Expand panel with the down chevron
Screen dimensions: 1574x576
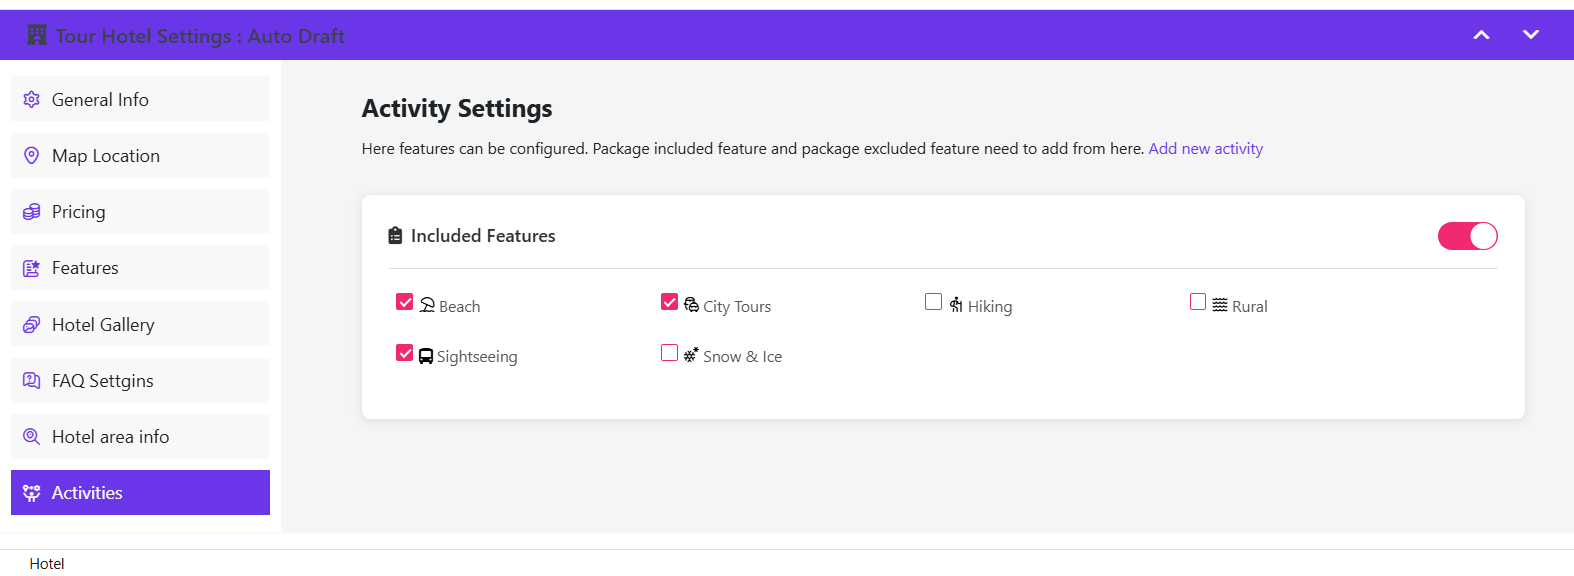(1531, 35)
